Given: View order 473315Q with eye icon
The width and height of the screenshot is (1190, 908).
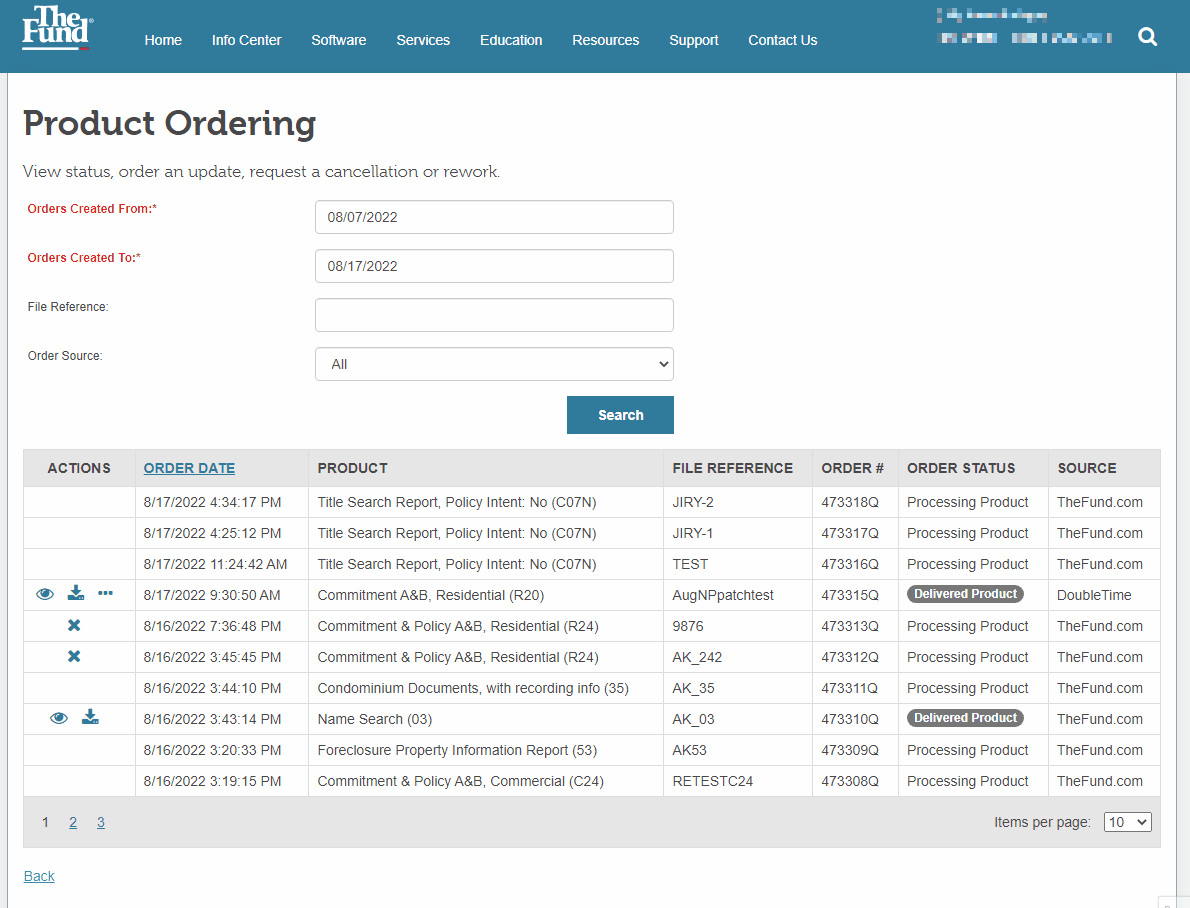Looking at the screenshot, I should [x=45, y=594].
